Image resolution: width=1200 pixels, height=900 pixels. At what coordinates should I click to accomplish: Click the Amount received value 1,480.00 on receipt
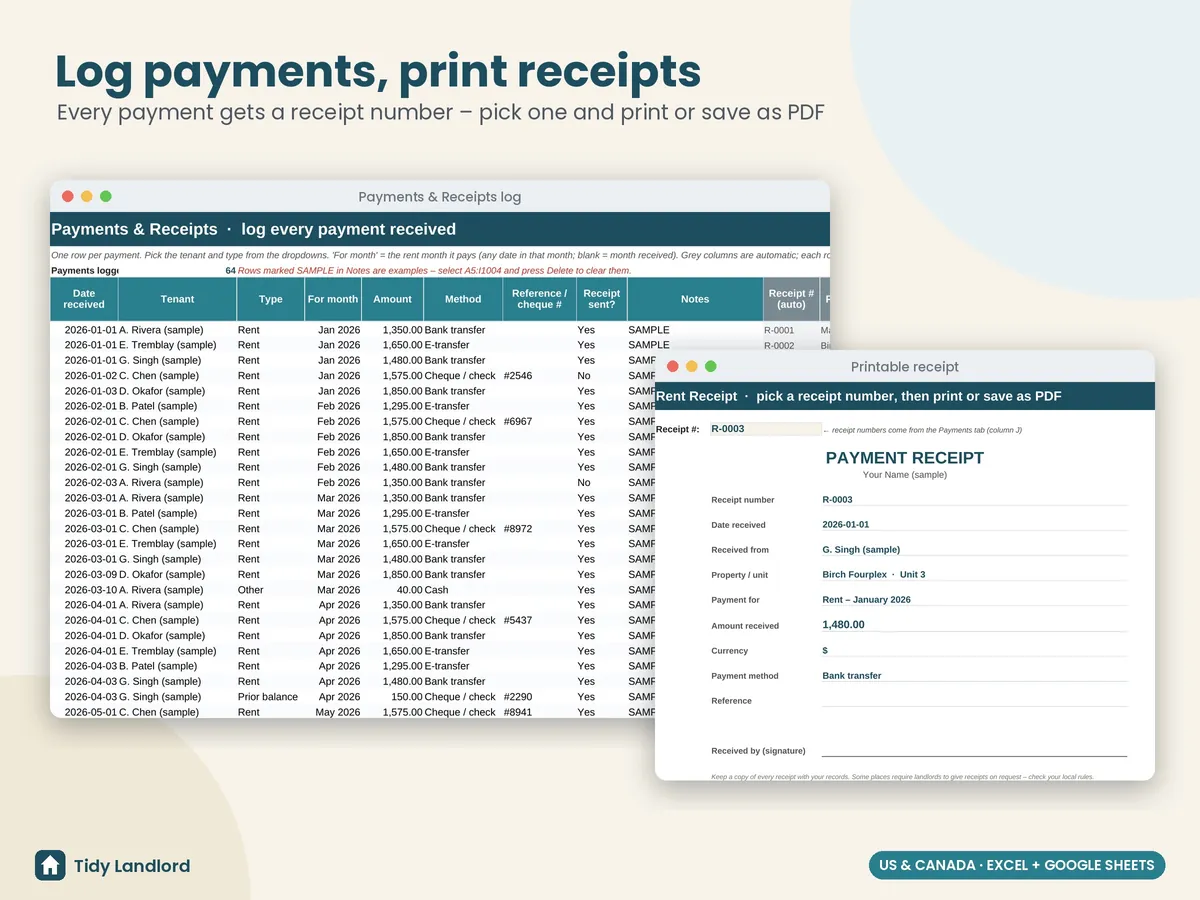point(843,624)
